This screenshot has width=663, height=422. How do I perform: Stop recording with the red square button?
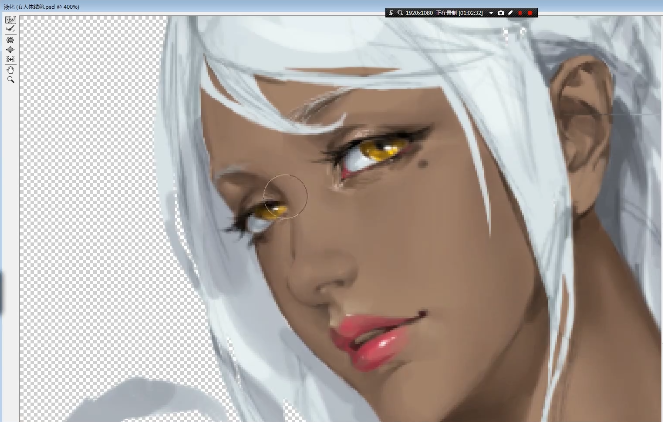point(530,13)
